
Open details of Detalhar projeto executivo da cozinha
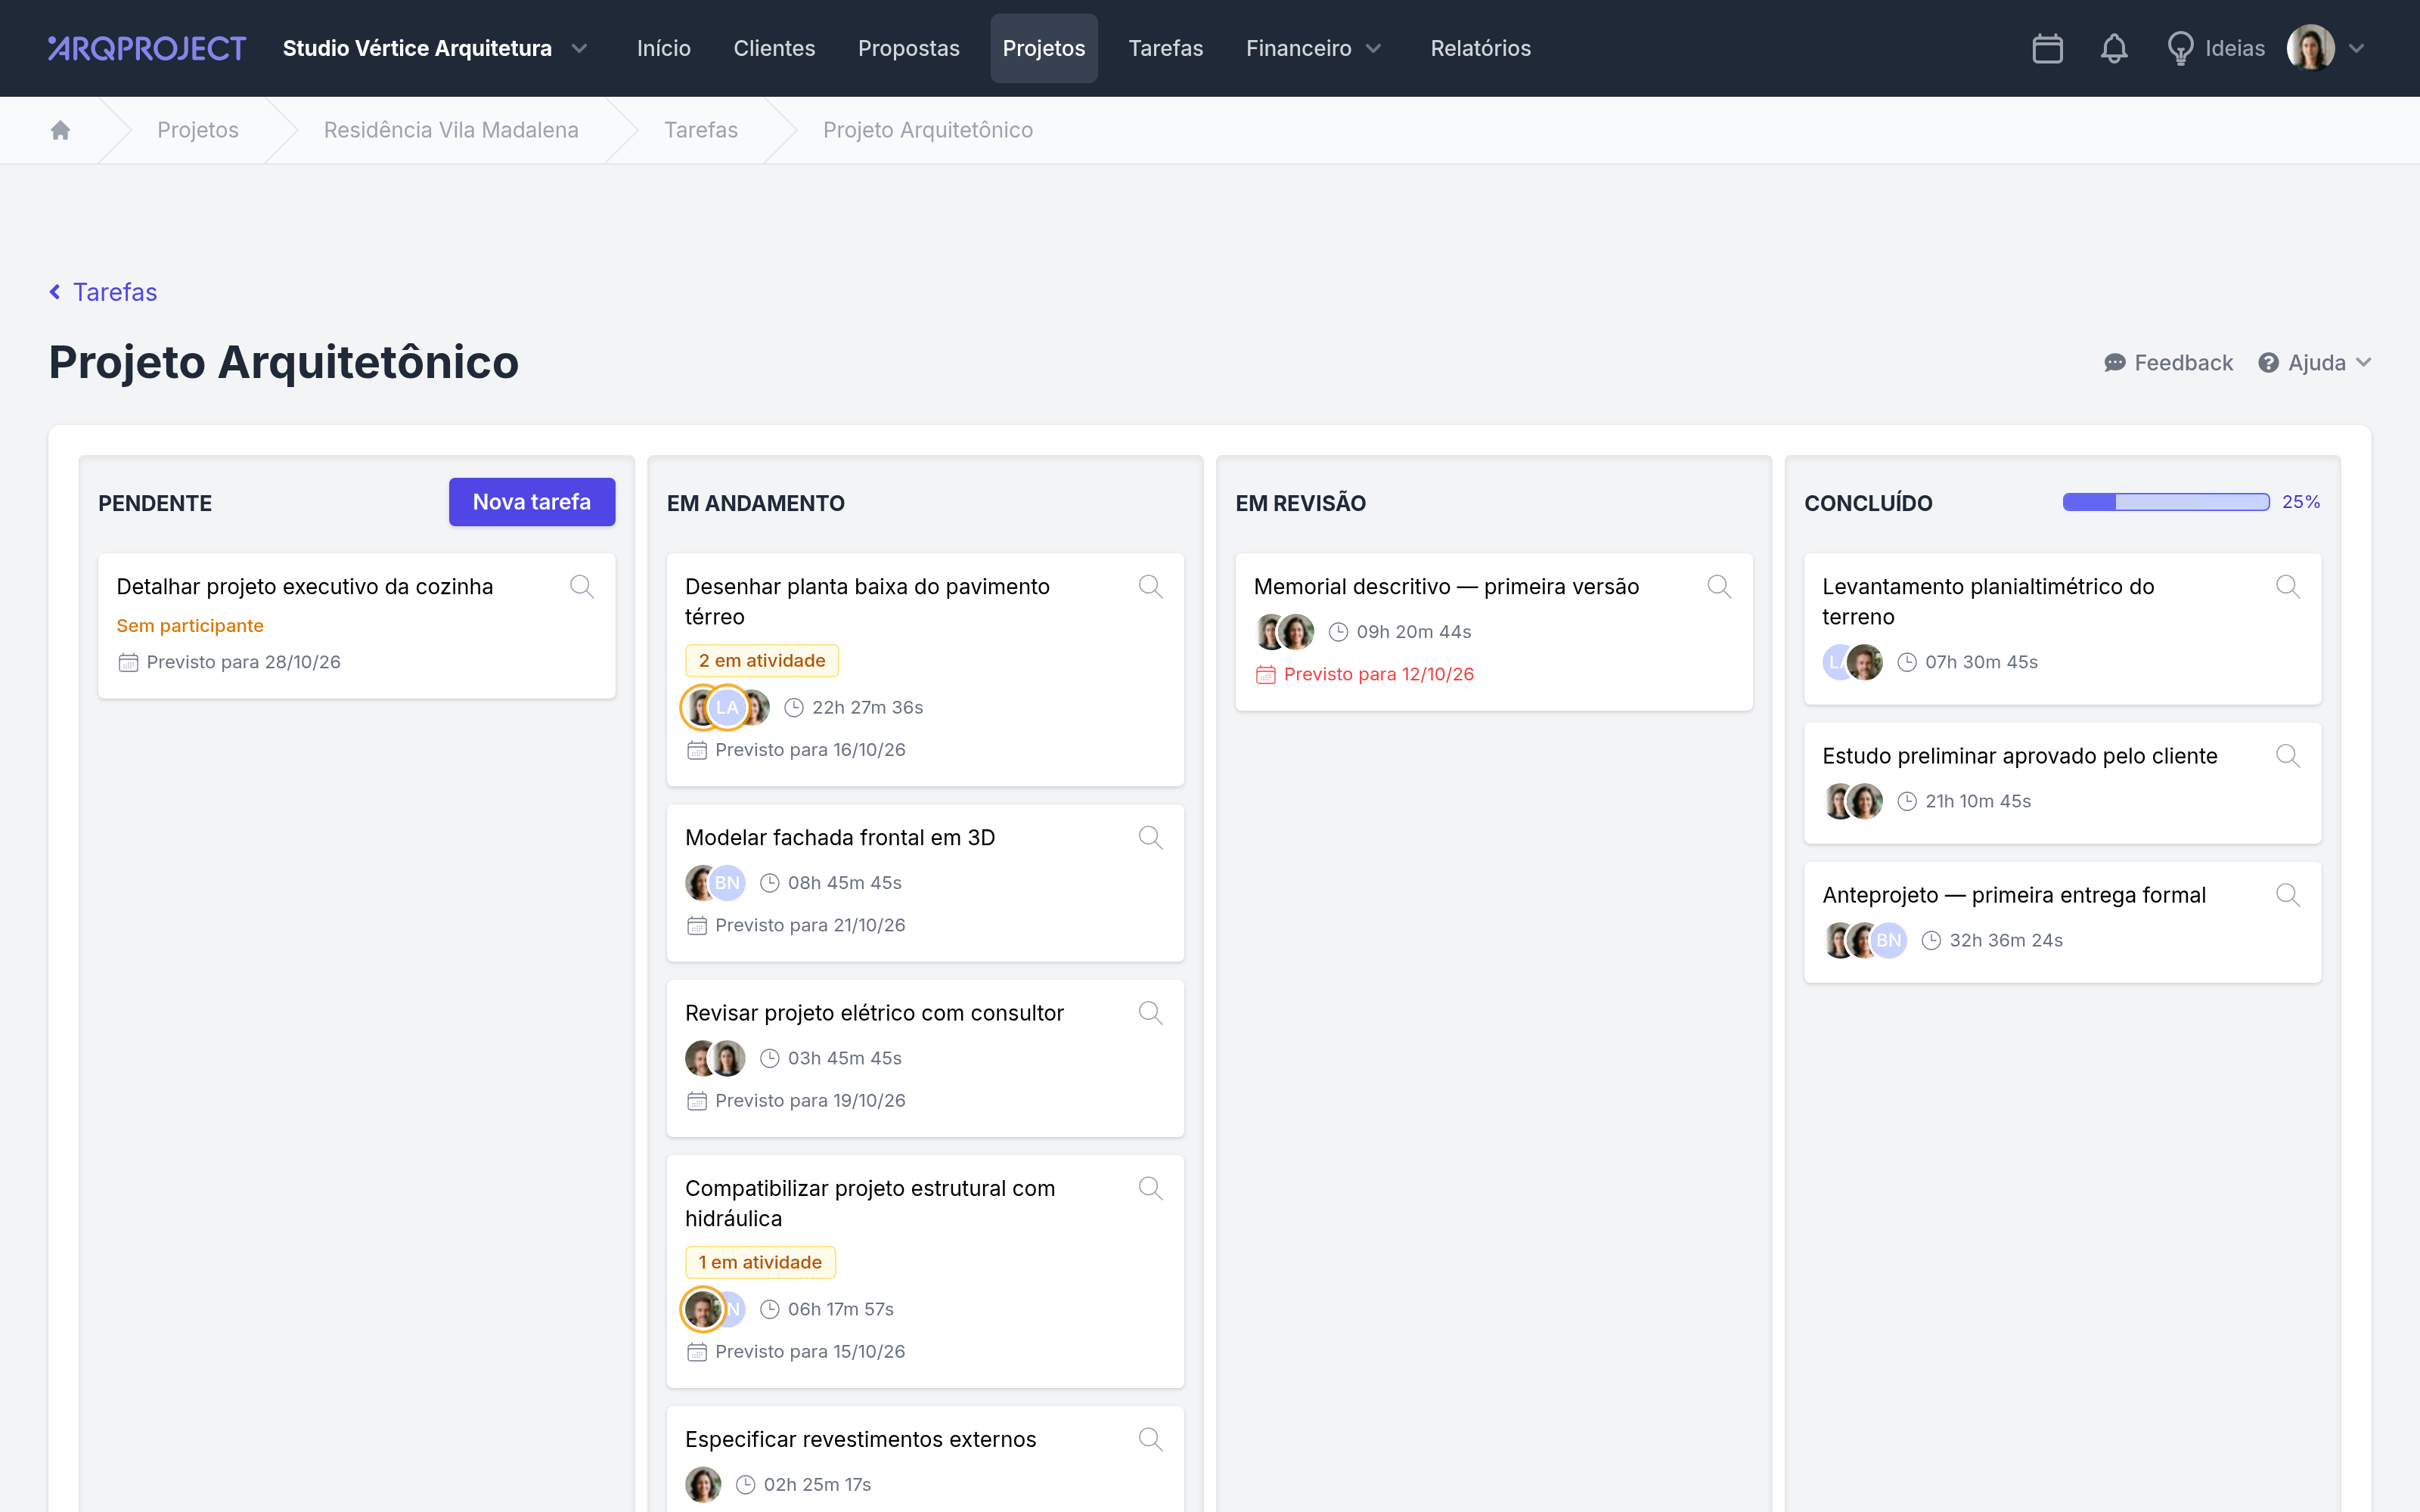pos(582,586)
